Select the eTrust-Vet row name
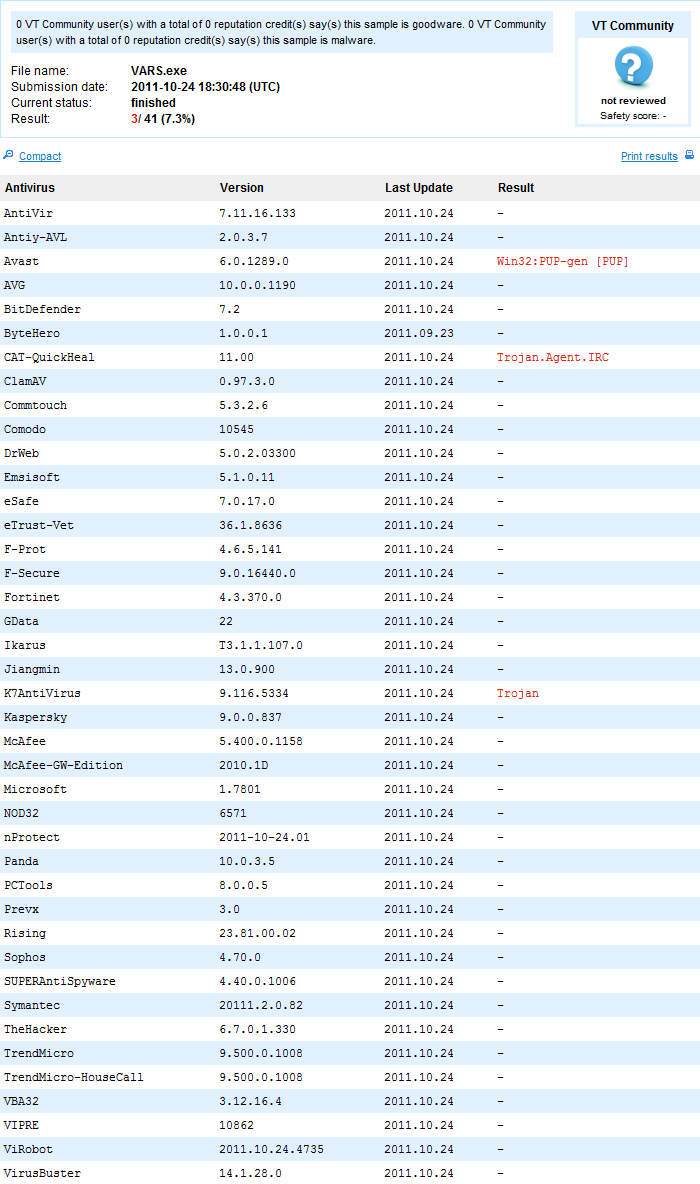 (x=39, y=526)
